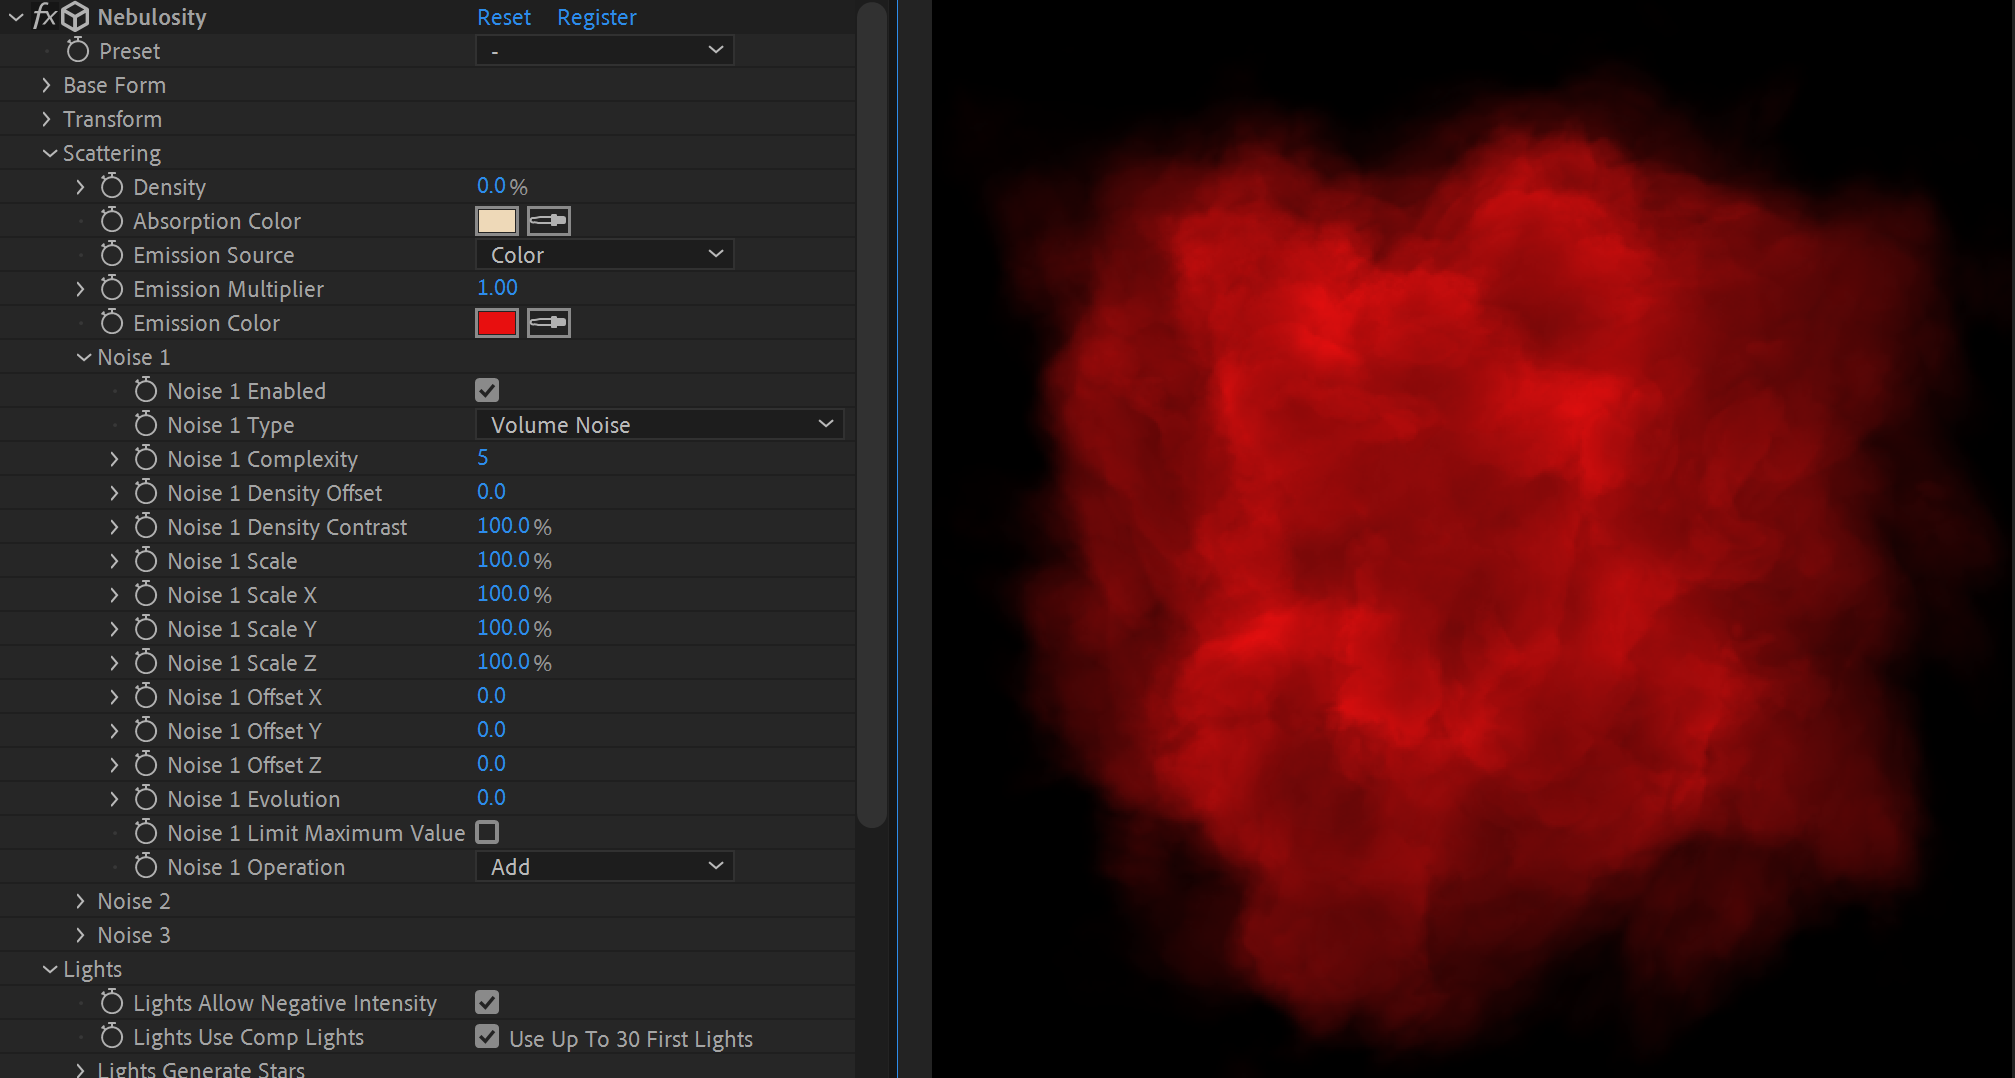Click the Nebulosity cube plugin icon

coord(75,16)
